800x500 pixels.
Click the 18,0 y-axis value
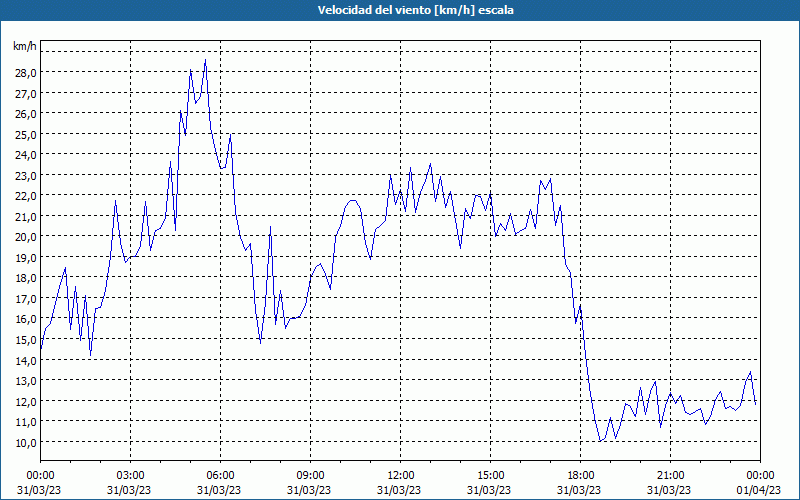coord(26,278)
